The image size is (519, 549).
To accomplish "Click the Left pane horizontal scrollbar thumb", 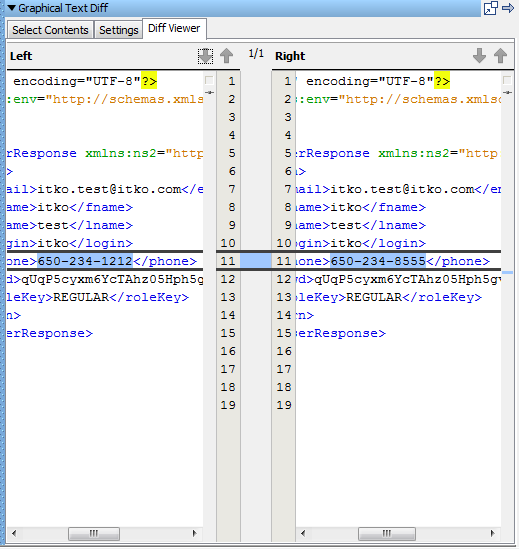I will [x=94, y=534].
